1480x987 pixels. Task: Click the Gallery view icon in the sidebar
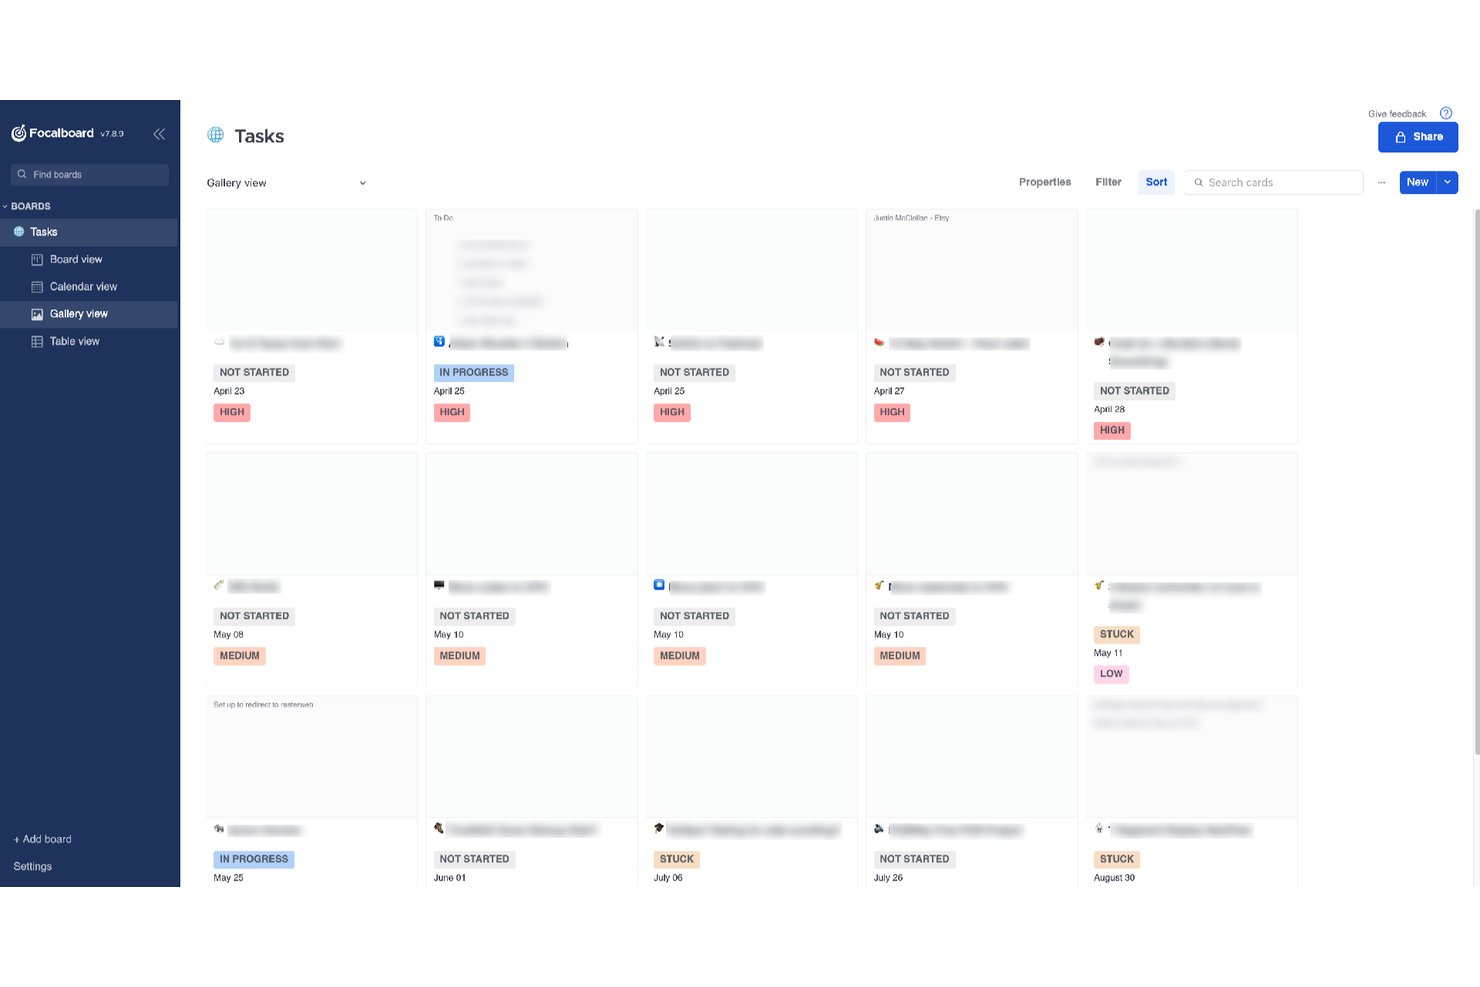tap(37, 314)
